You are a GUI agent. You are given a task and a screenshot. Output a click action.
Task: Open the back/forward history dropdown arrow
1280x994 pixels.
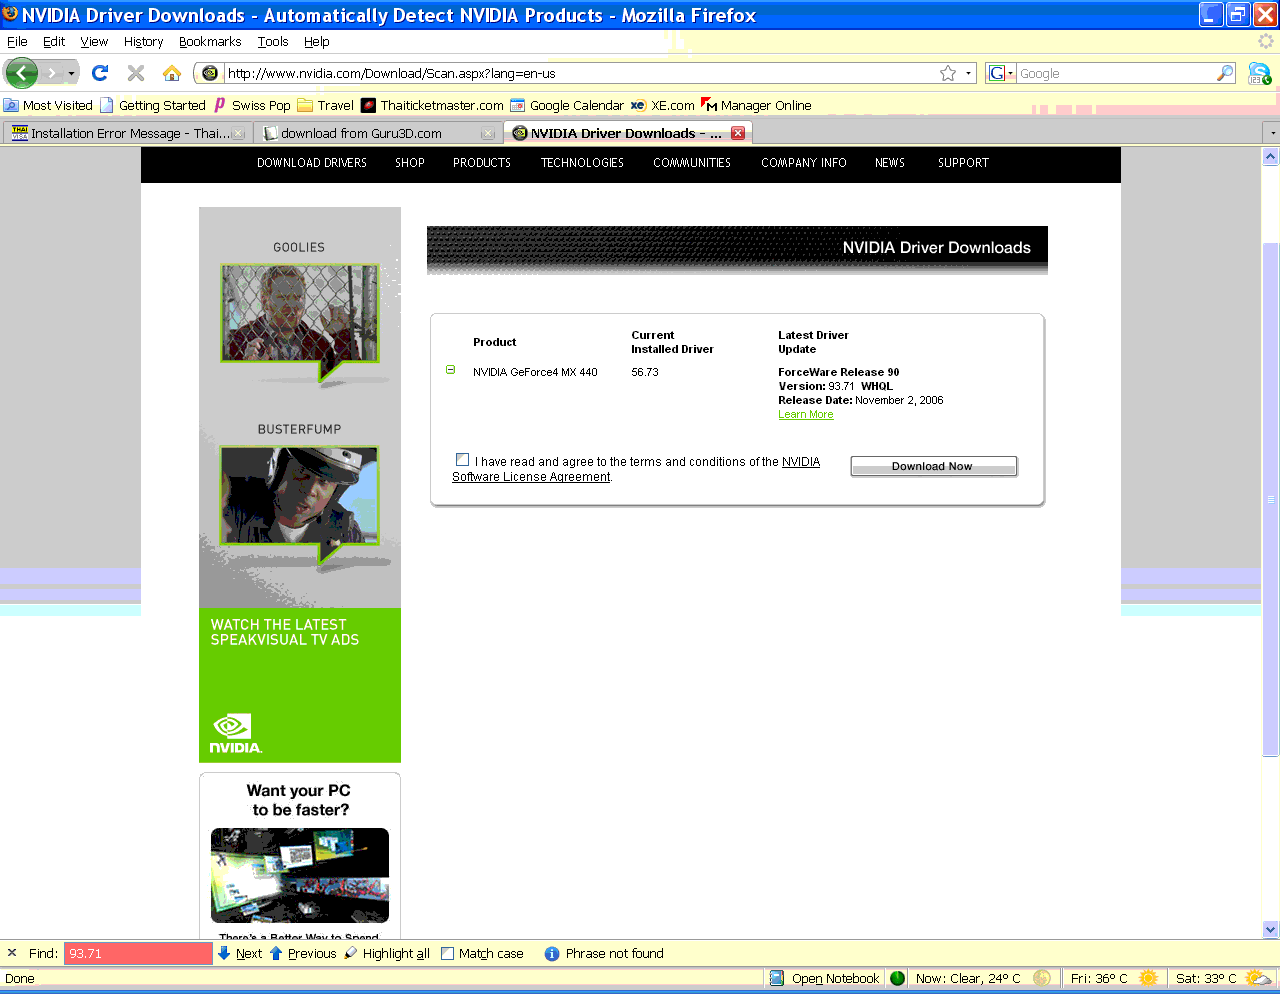coord(71,74)
